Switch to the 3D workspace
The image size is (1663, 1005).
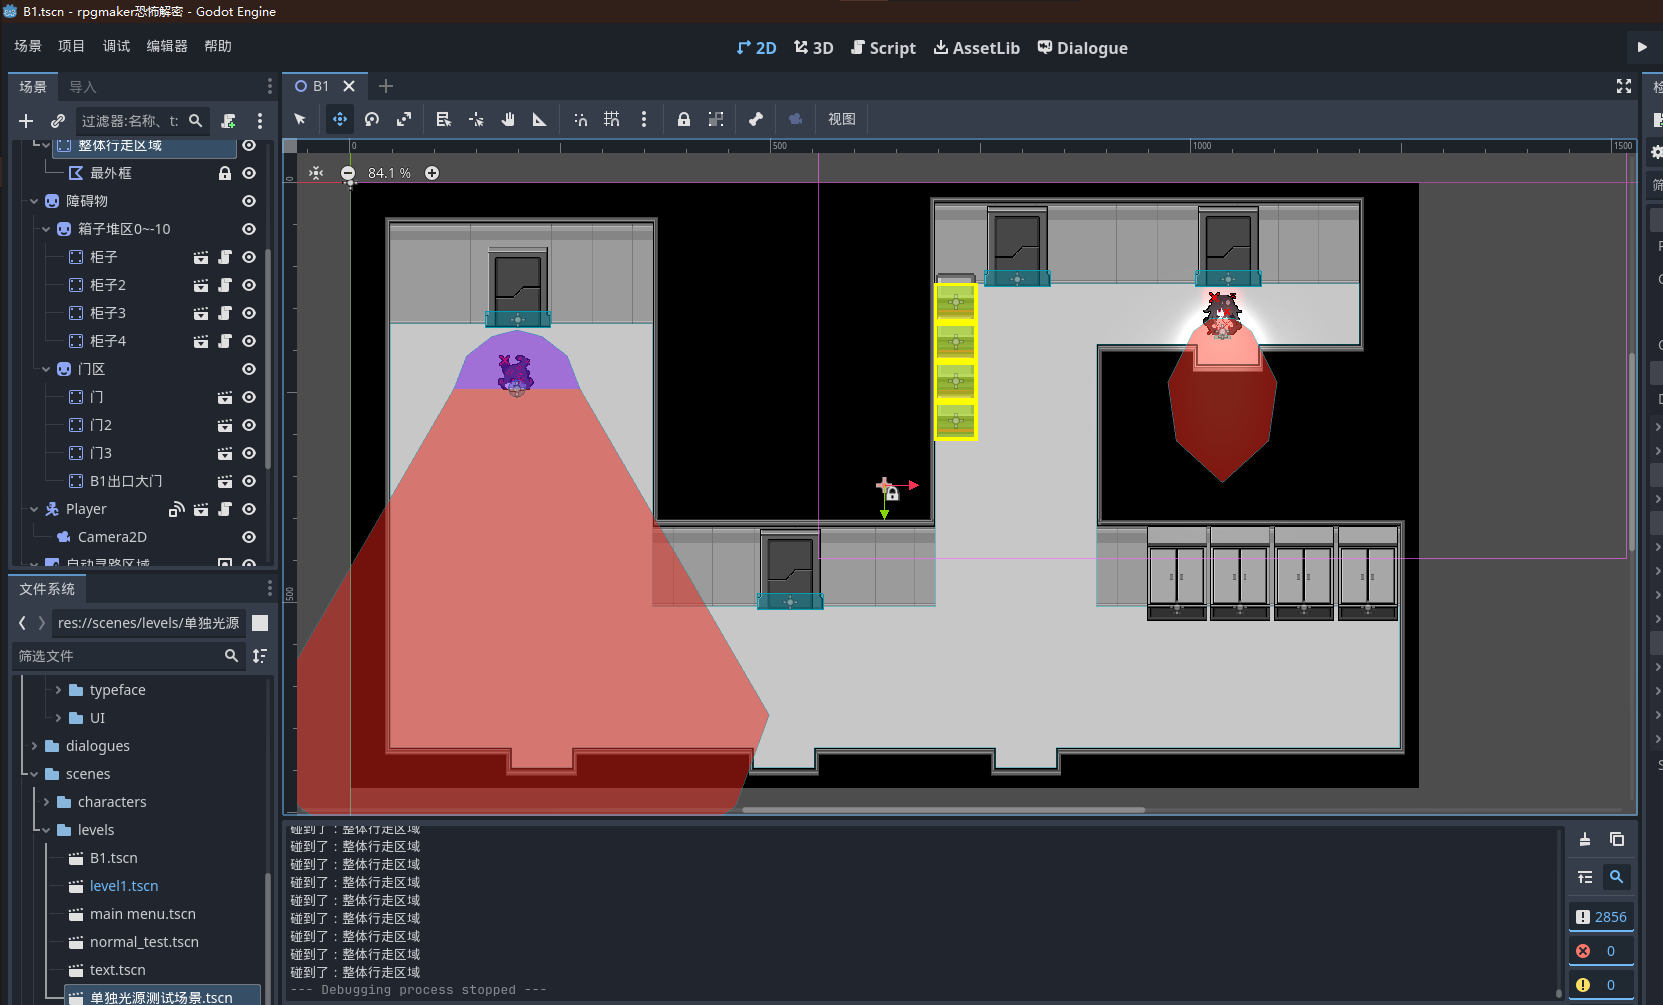pos(814,48)
